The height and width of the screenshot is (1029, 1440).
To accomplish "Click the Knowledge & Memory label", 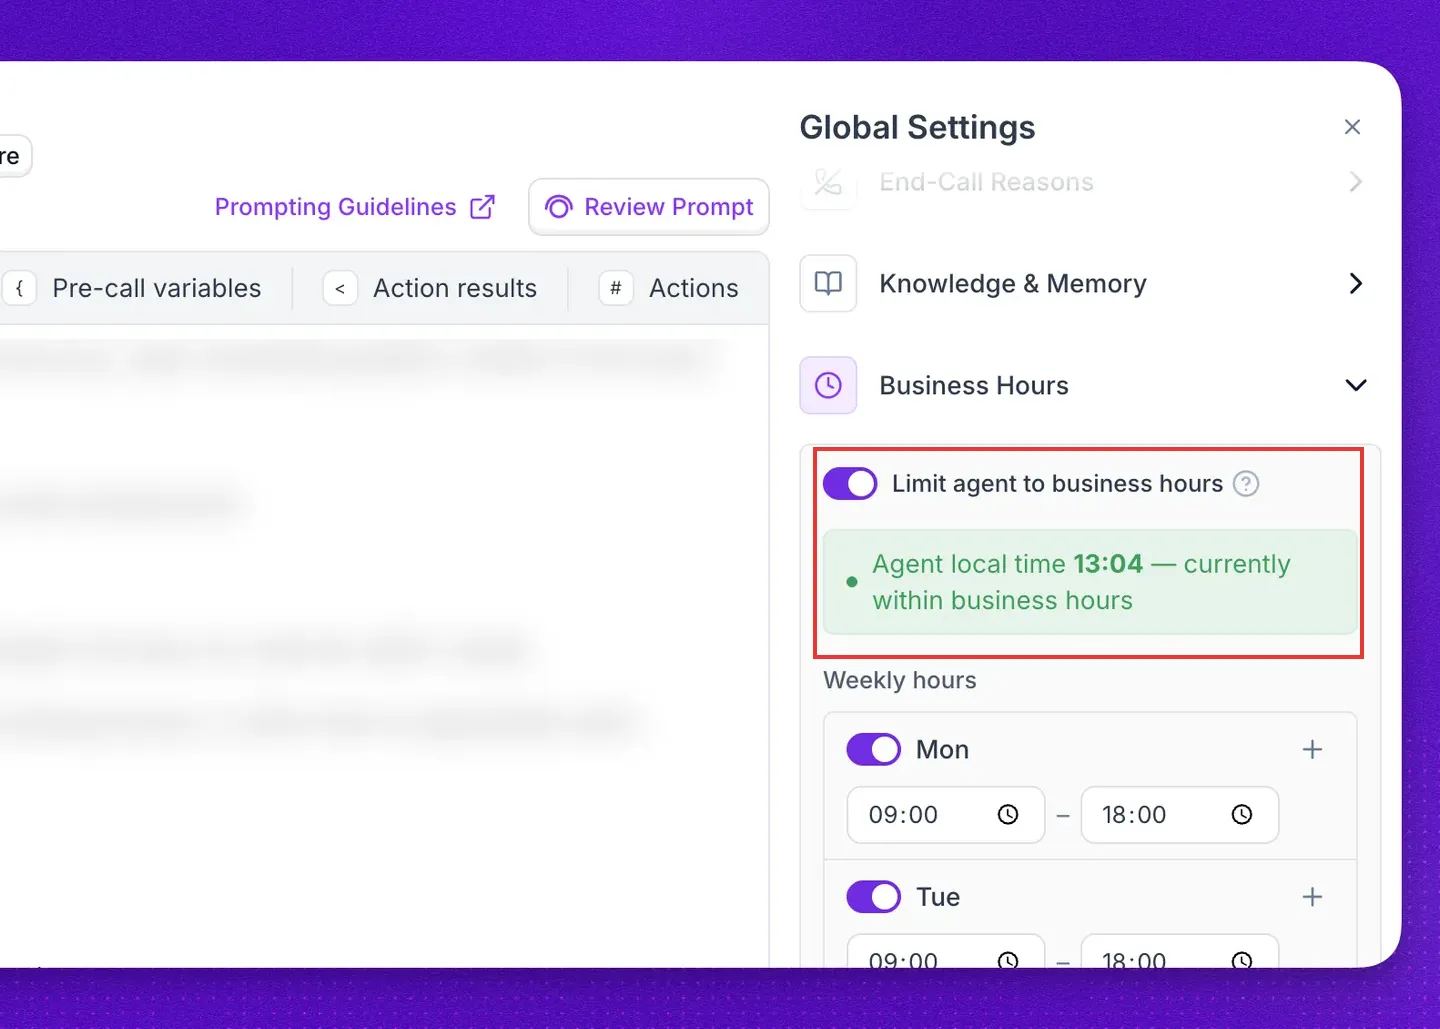I will coord(1013,284).
